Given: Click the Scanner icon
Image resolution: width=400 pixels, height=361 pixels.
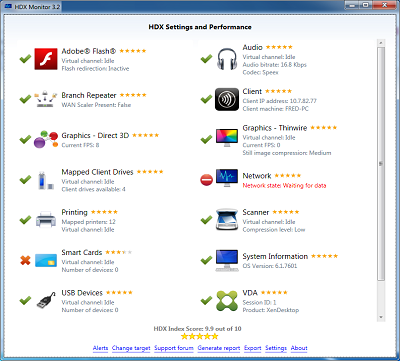Looking at the screenshot, I should coord(227,219).
